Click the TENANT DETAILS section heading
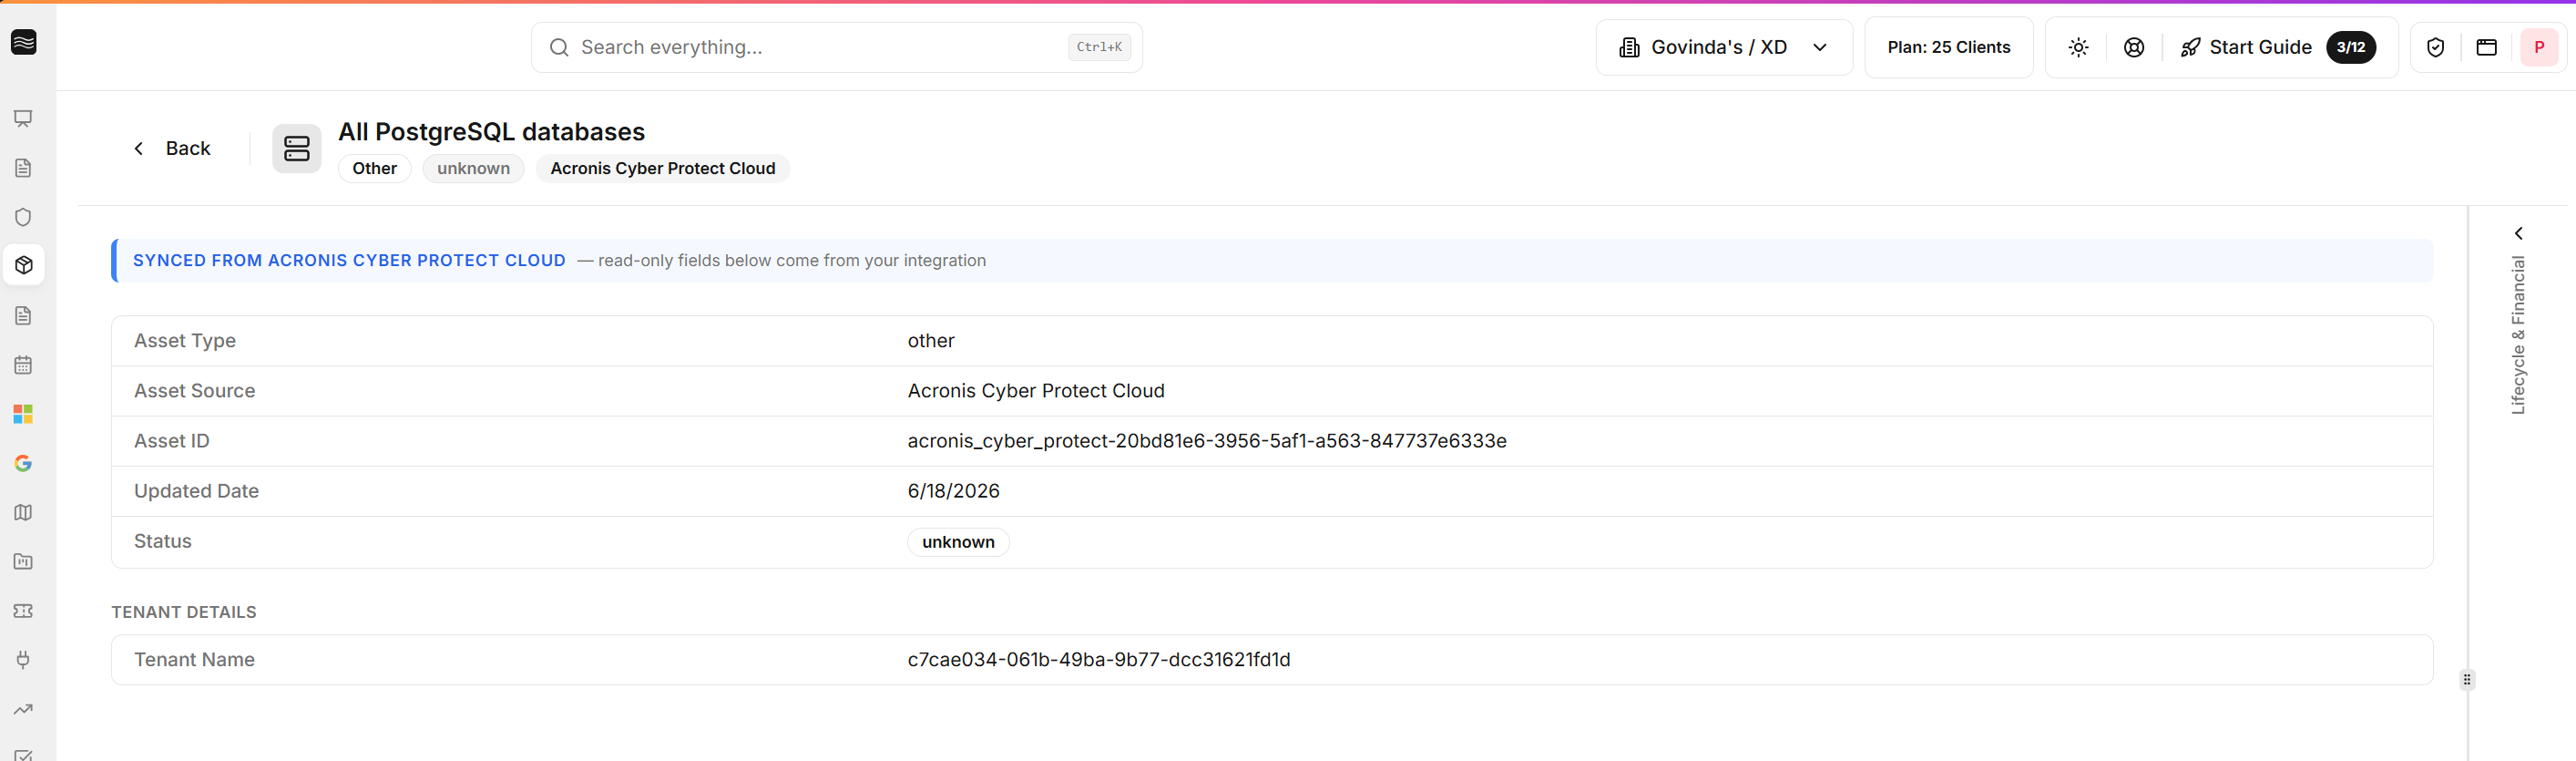The height and width of the screenshot is (761, 2576). [x=184, y=612]
